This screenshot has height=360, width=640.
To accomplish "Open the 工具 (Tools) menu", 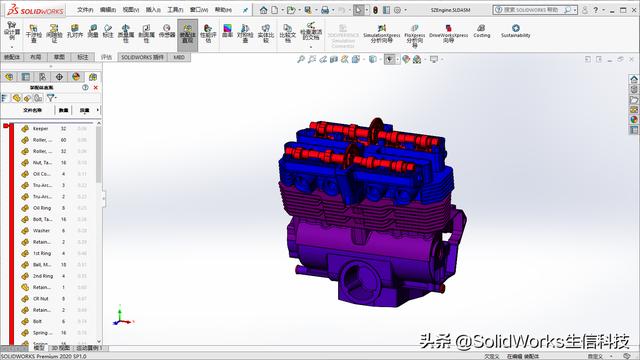I will point(175,10).
